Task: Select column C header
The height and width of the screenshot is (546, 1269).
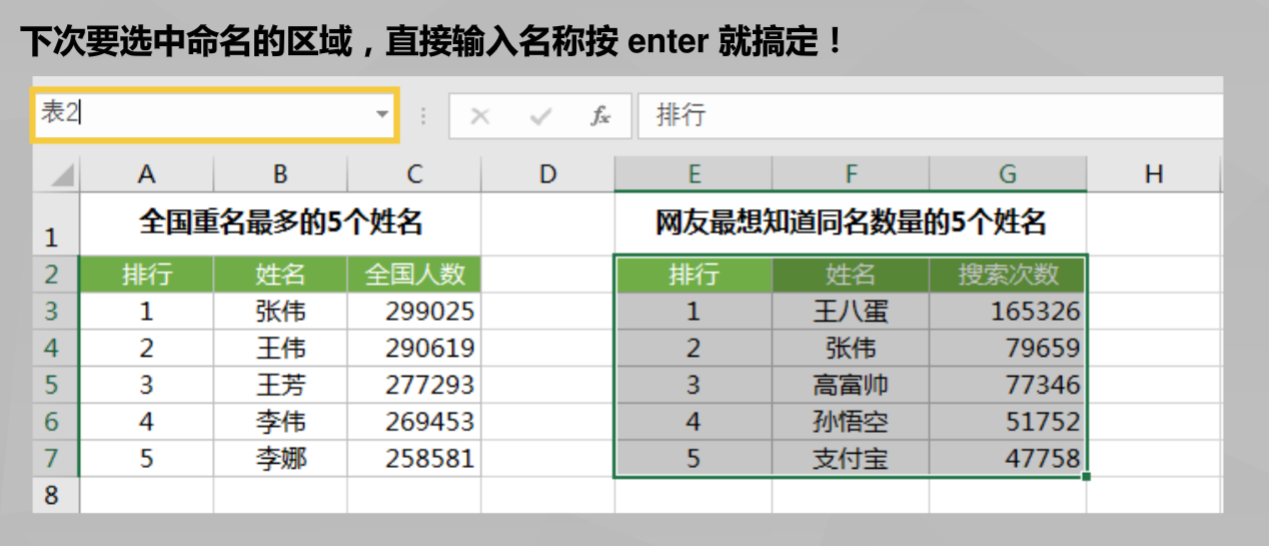Action: click(414, 174)
